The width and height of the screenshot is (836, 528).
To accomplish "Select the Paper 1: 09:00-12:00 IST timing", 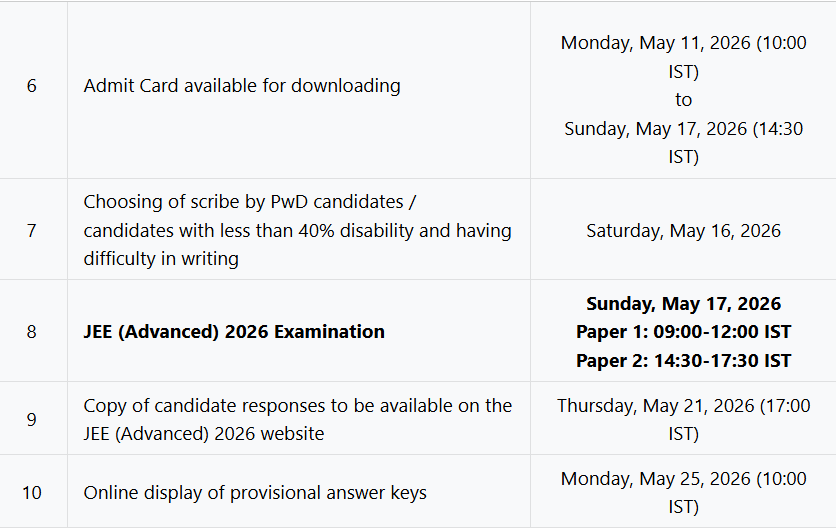I will point(683,332).
